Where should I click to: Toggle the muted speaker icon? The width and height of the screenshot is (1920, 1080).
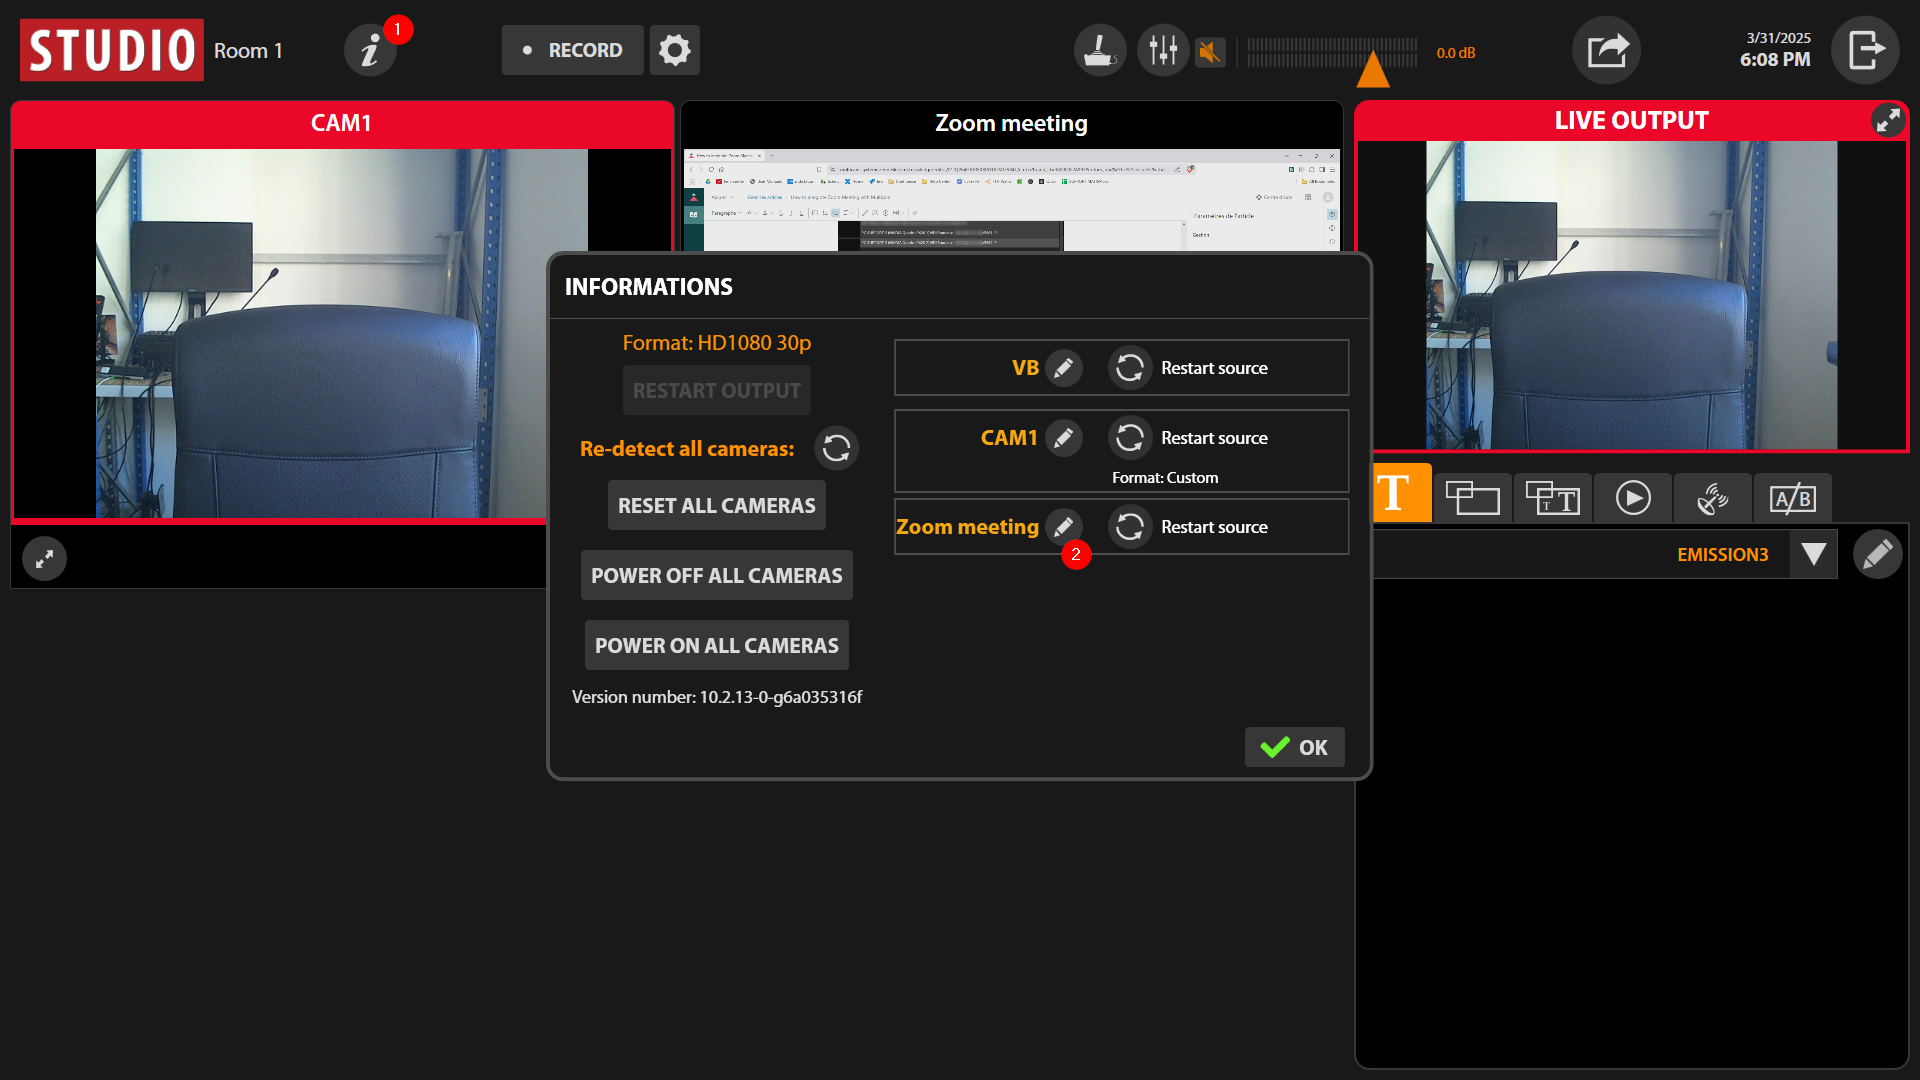point(1210,52)
